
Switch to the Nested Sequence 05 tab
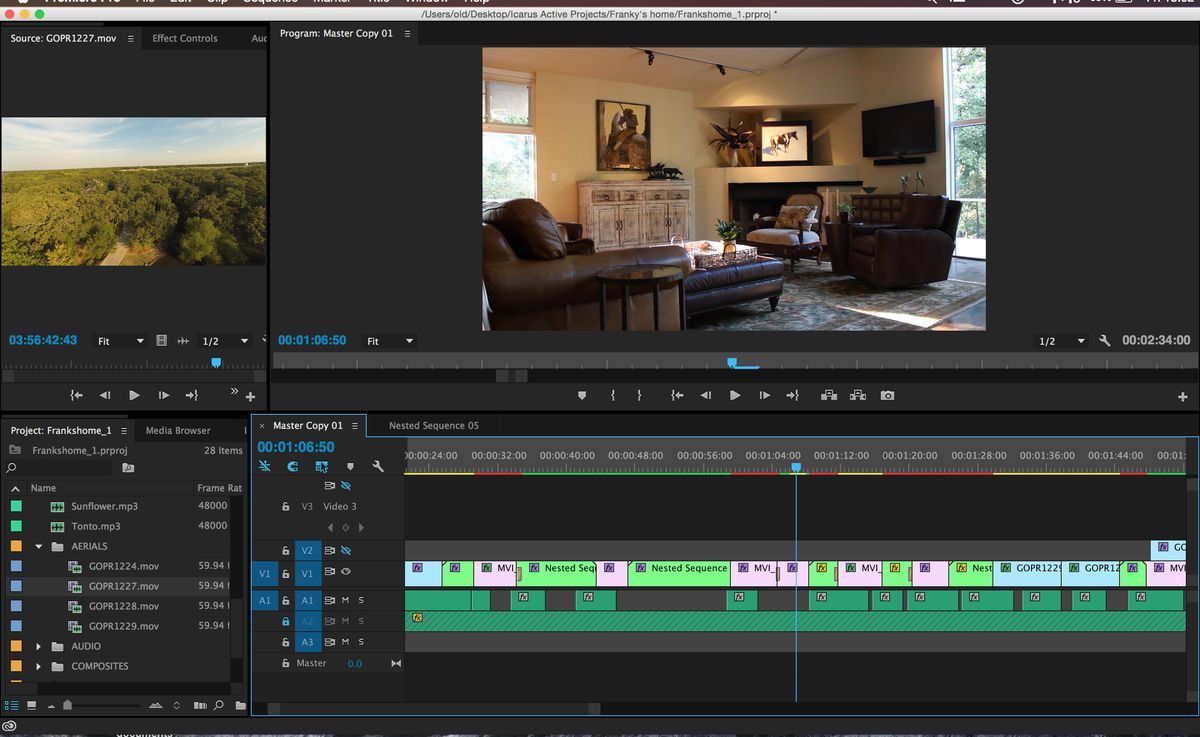click(433, 426)
